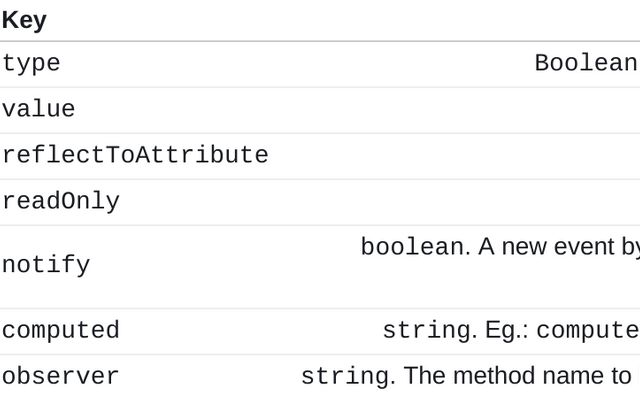Click the empty description cell beside value
640x400 pixels.
point(450,110)
